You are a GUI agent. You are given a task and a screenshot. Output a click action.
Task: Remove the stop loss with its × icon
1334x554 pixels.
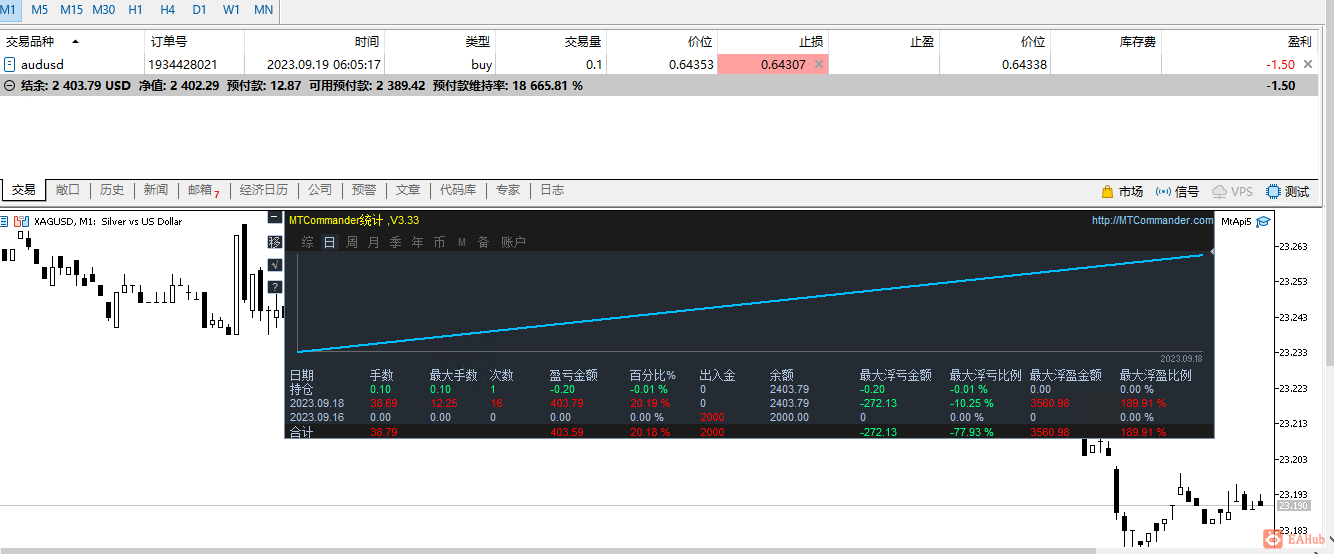tap(818, 64)
